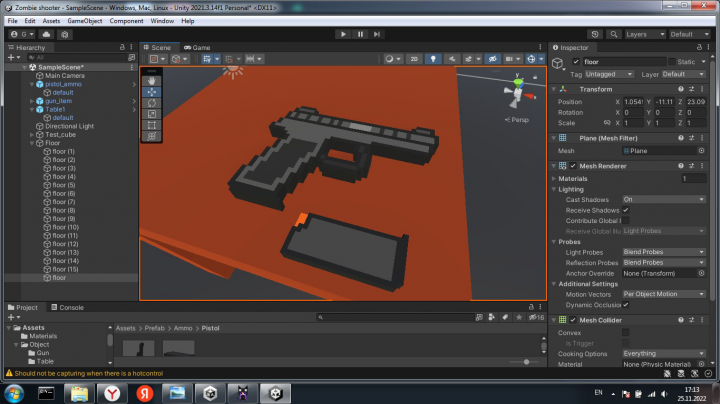Screen dimensions: 720x404
Task: Toggle scene visibility hidden-objects button
Action: pyautogui.click(x=492, y=59)
